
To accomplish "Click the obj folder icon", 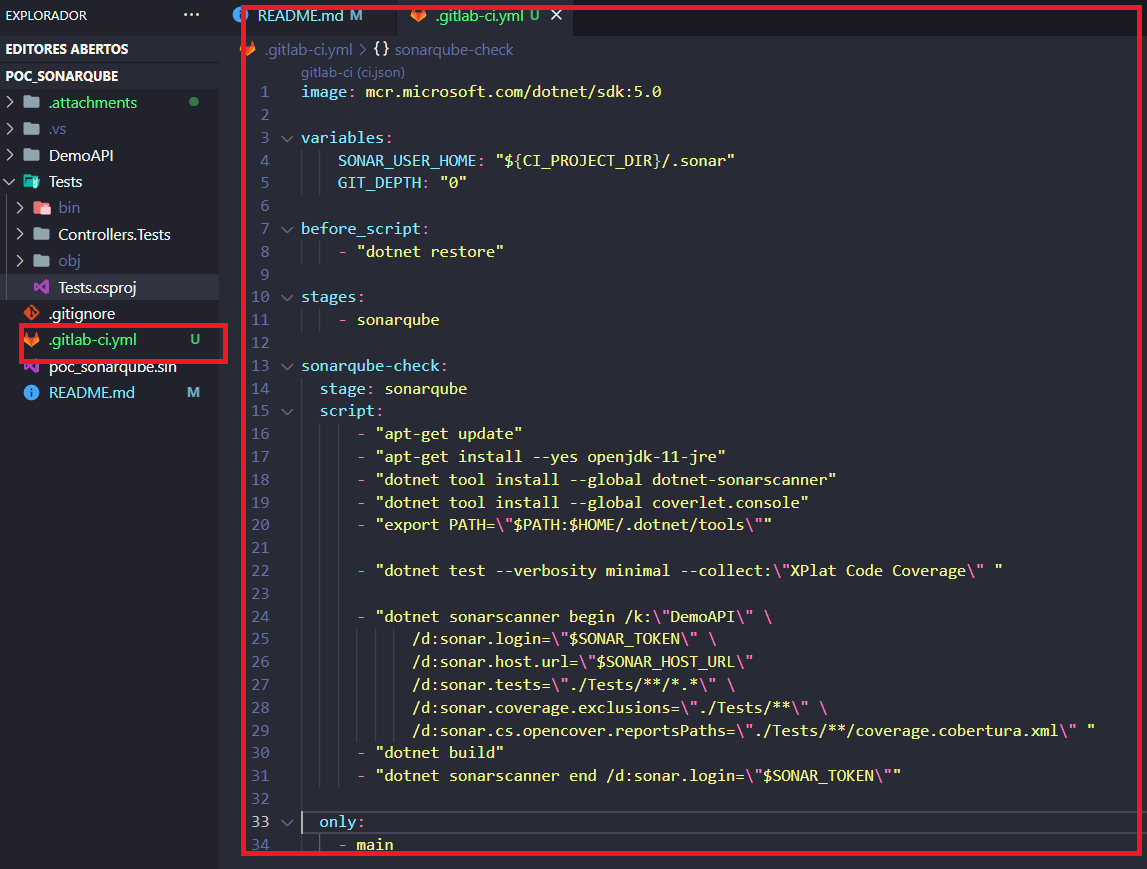I will pos(42,260).
